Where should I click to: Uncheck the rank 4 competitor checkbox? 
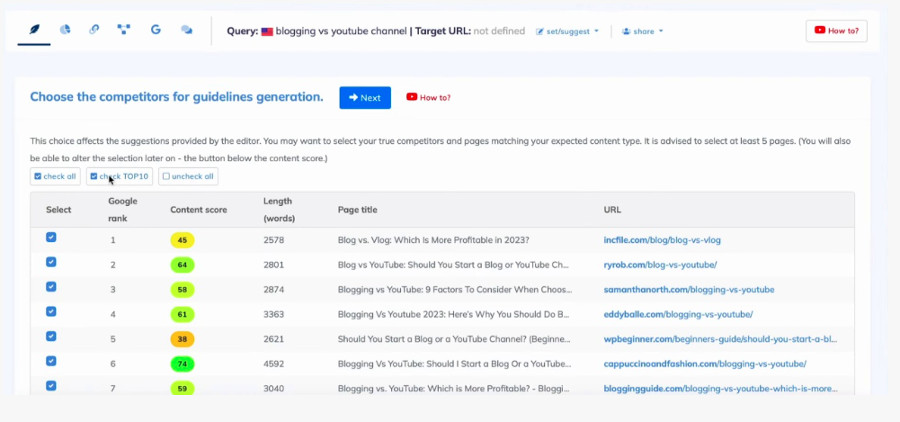pyautogui.click(x=51, y=312)
